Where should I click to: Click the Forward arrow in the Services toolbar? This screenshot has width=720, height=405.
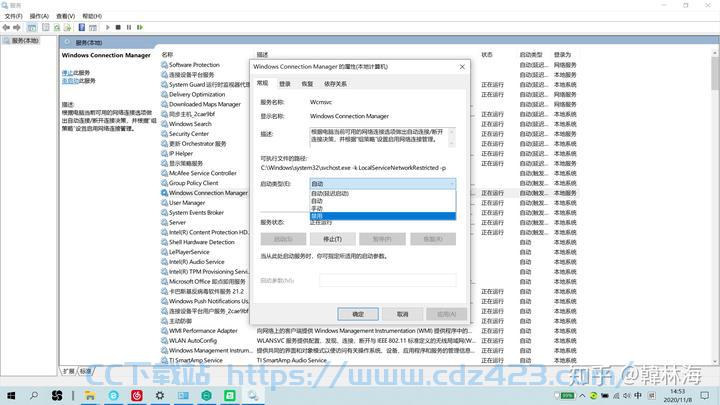click(17, 28)
